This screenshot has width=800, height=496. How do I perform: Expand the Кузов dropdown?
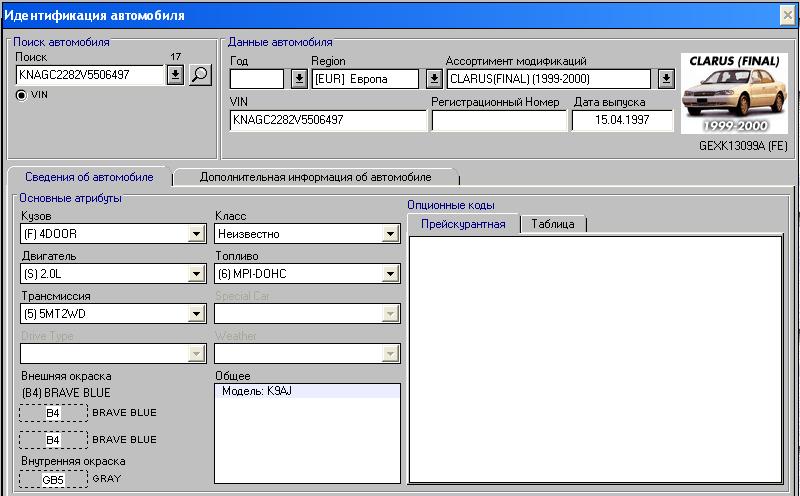196,234
